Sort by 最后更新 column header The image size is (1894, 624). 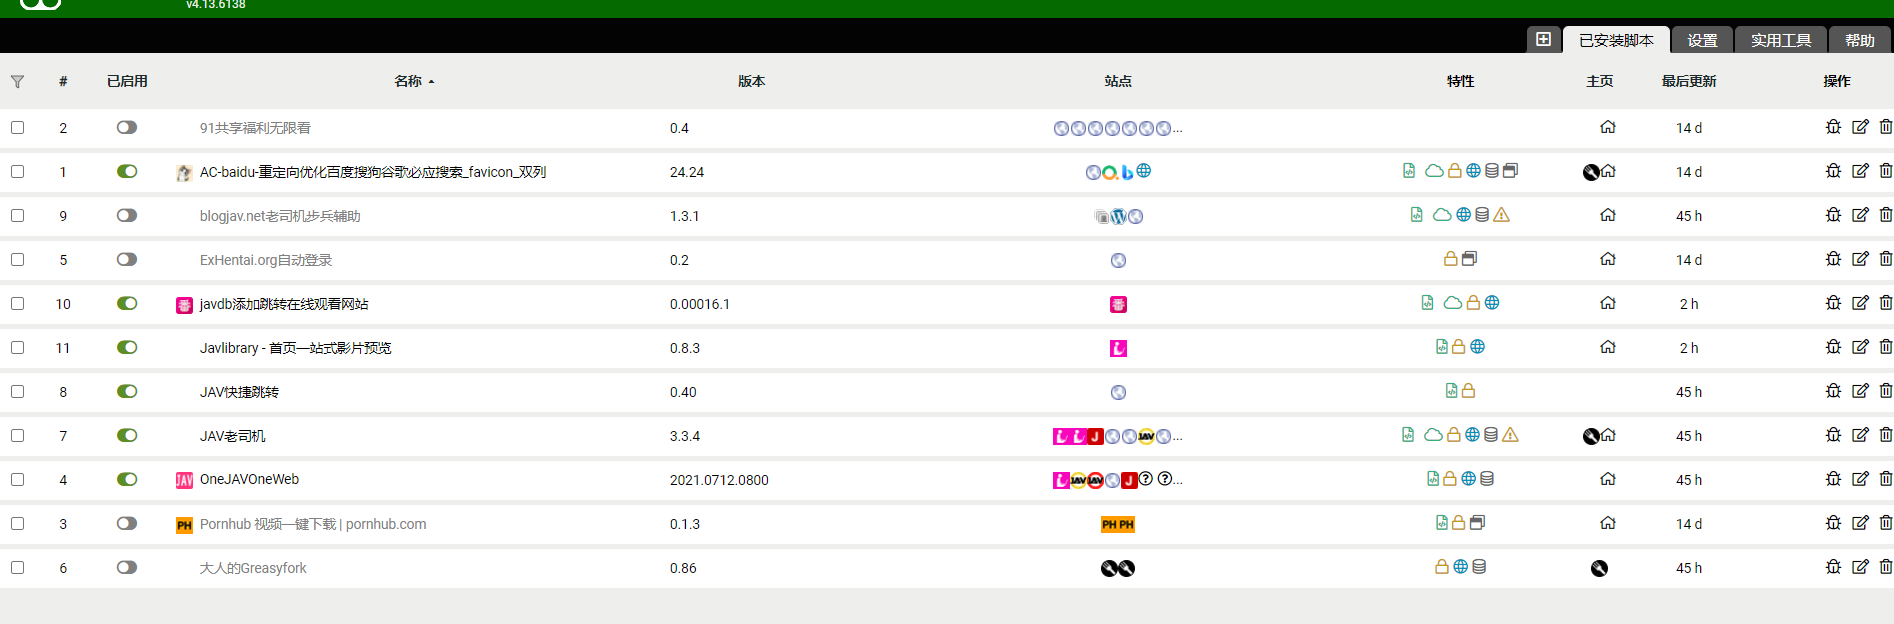pos(1688,81)
